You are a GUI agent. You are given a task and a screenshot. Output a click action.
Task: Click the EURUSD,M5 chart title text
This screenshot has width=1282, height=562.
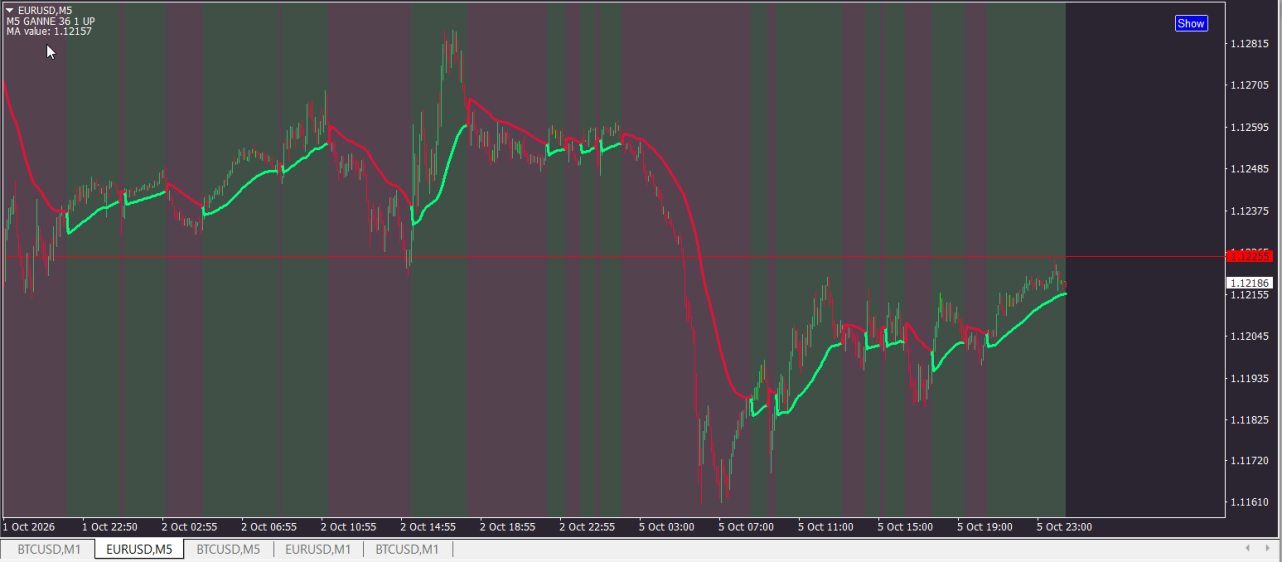45,10
